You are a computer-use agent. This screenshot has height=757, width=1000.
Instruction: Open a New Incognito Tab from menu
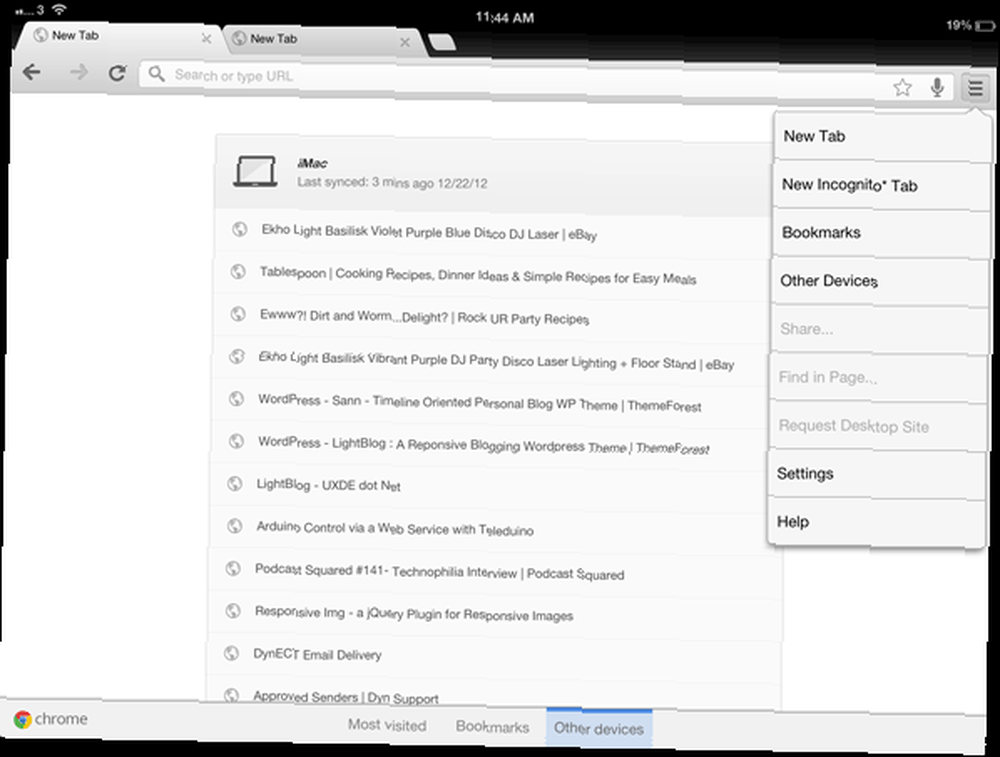(x=881, y=185)
